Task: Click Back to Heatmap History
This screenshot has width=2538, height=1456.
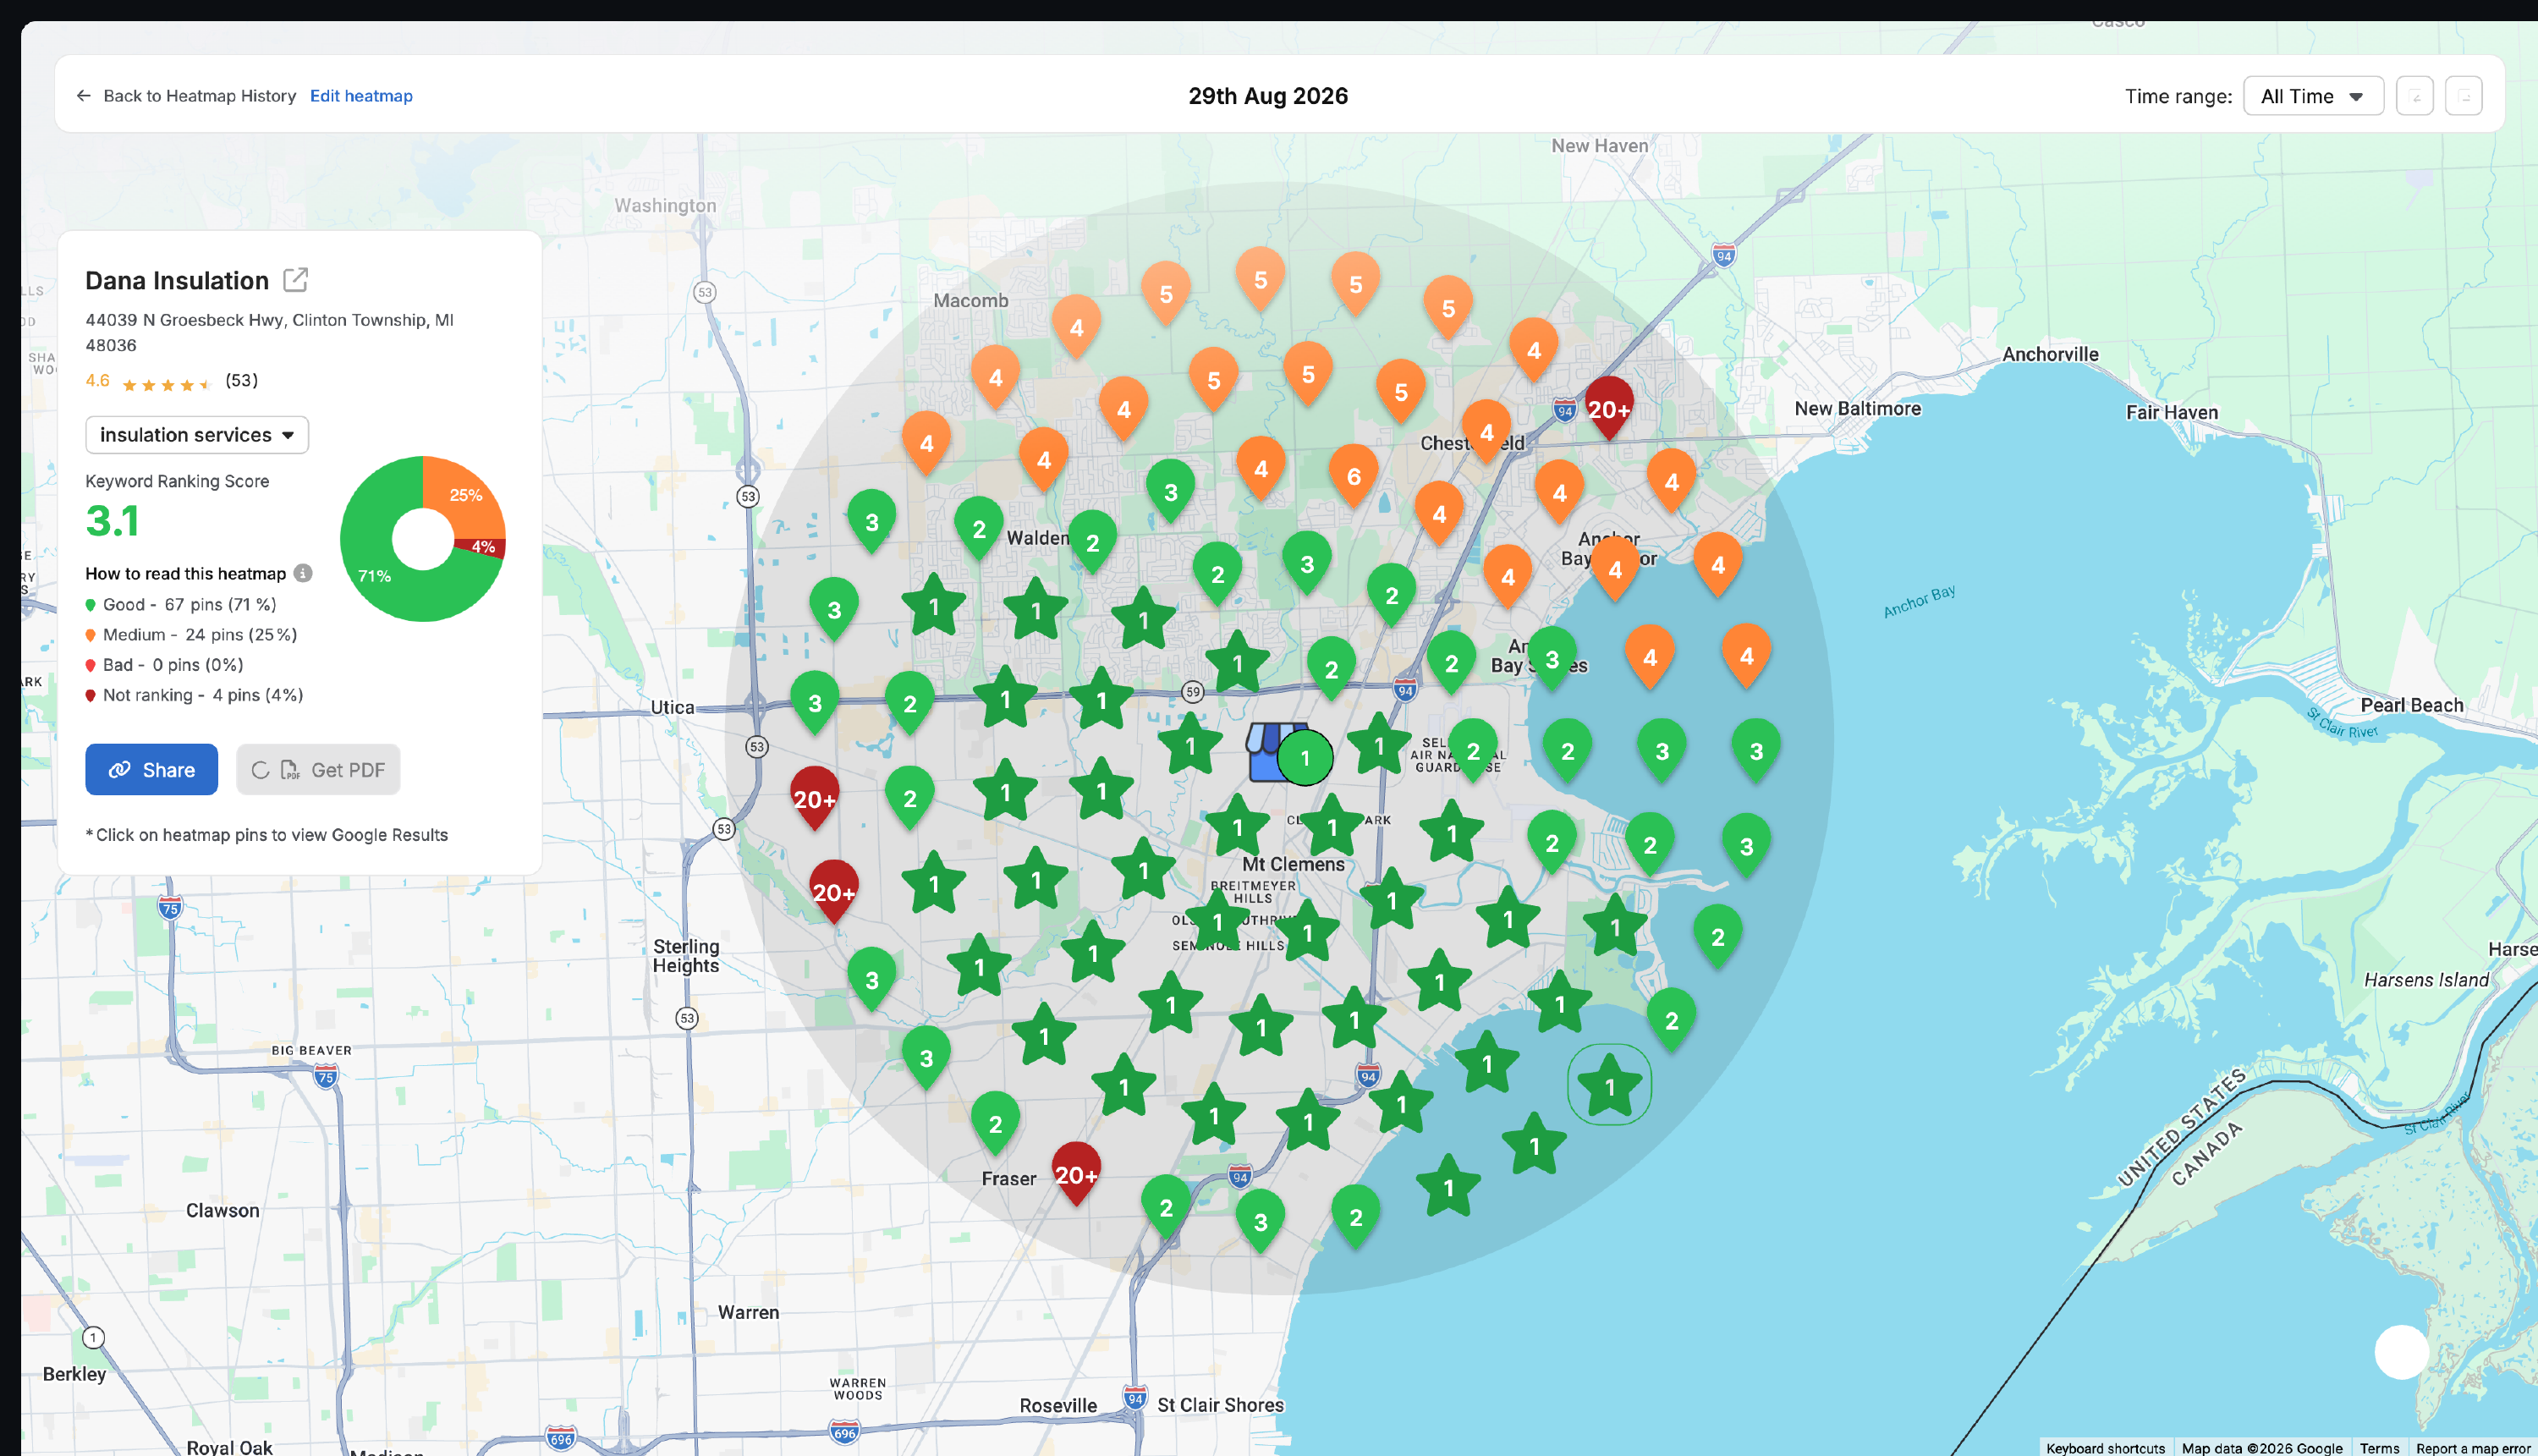Action: click(x=199, y=96)
